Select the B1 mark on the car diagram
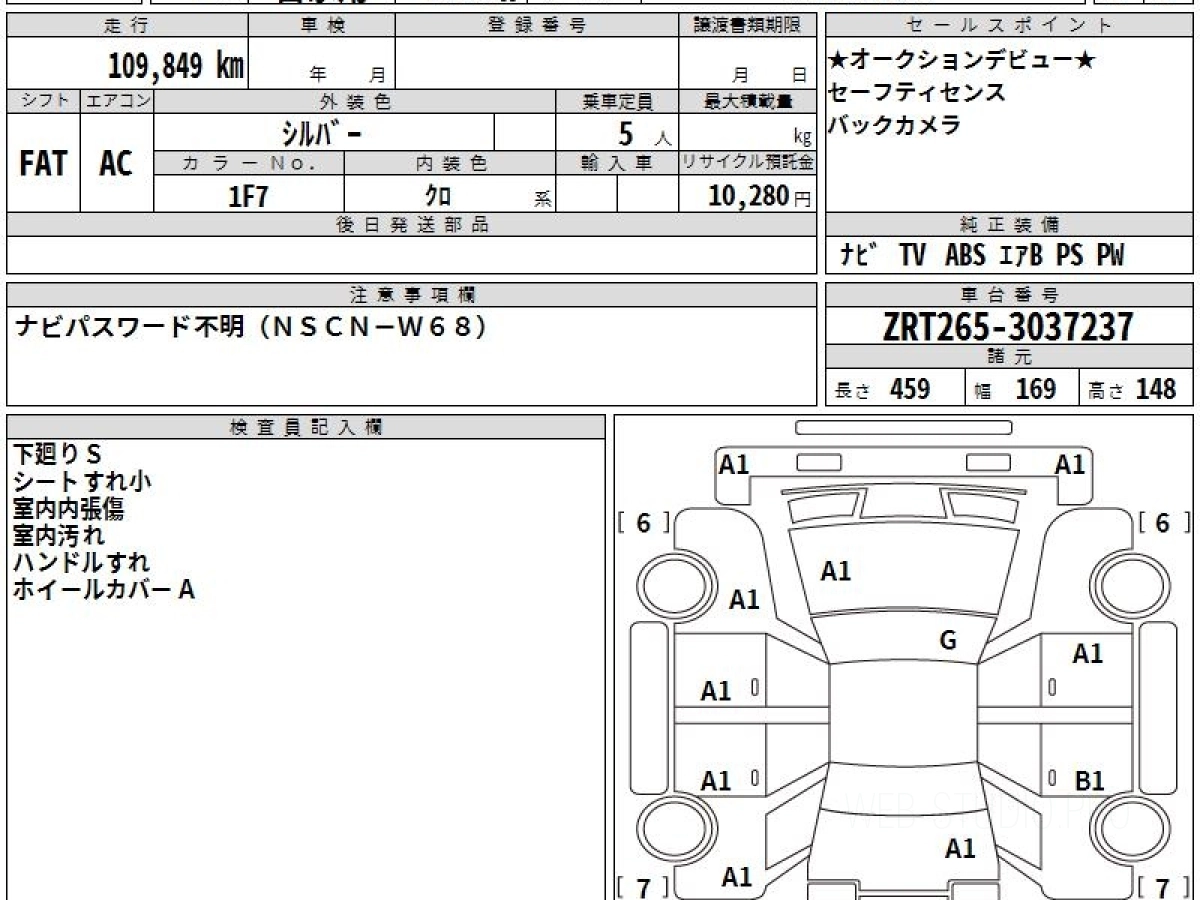 [x=1088, y=781]
